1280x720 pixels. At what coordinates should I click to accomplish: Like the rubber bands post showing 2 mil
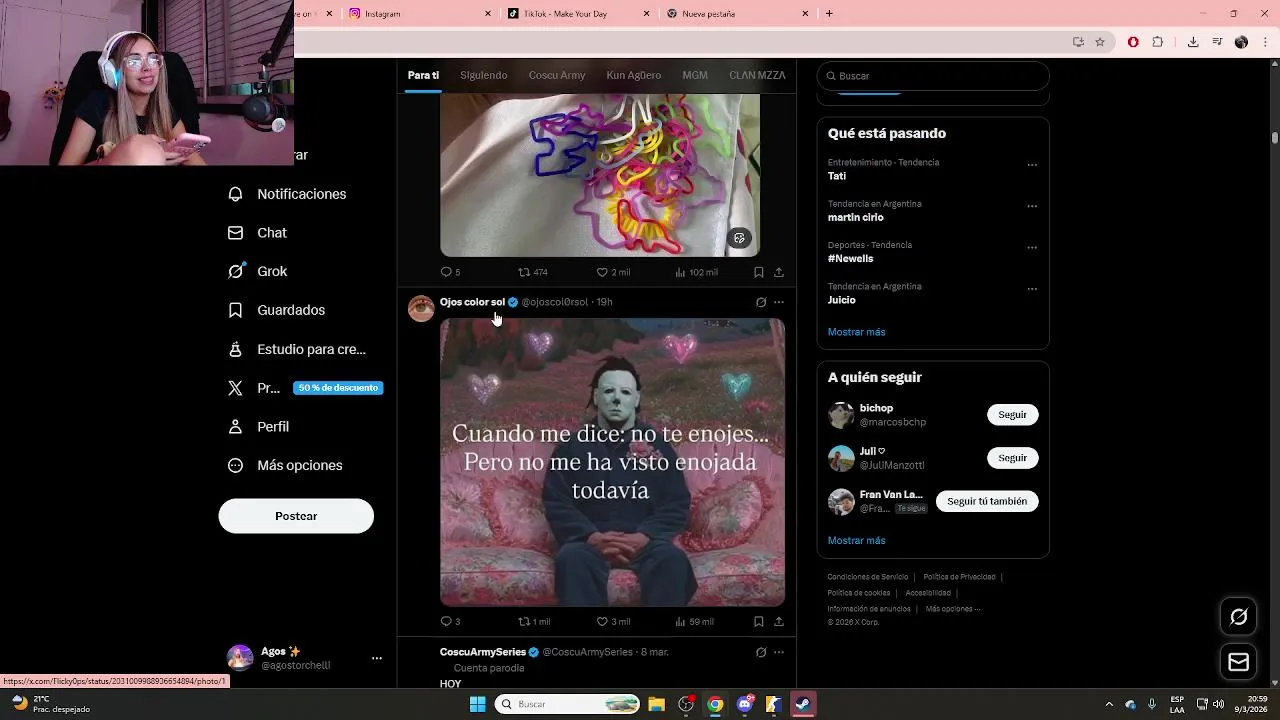(x=602, y=272)
